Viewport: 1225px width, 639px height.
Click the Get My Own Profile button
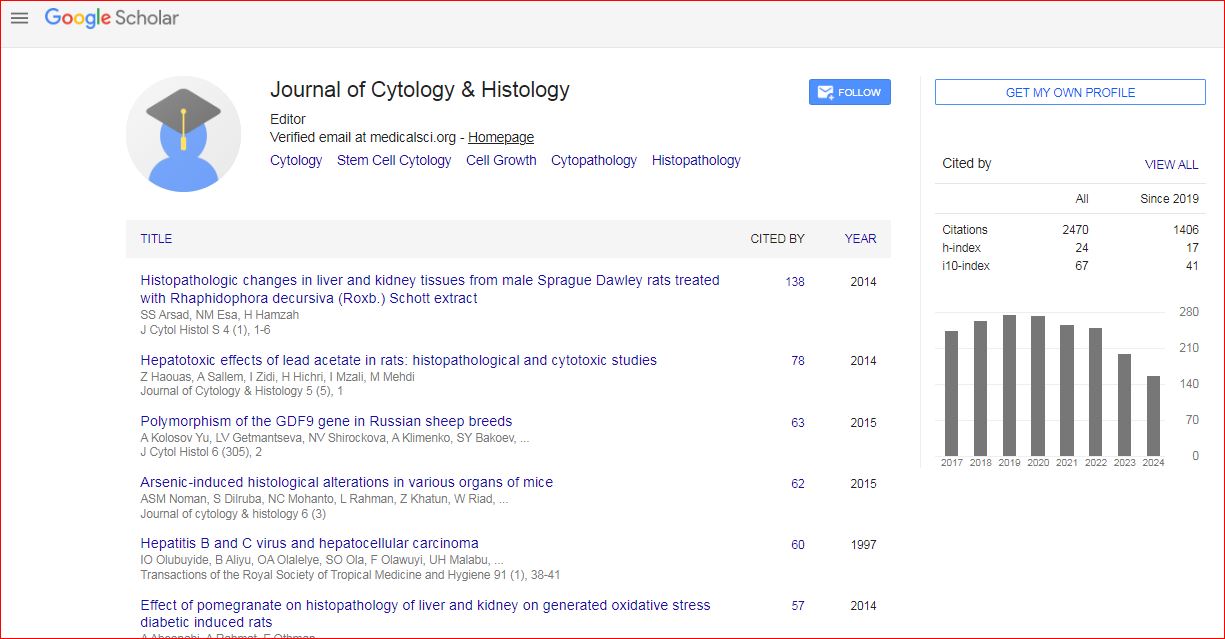1070,92
